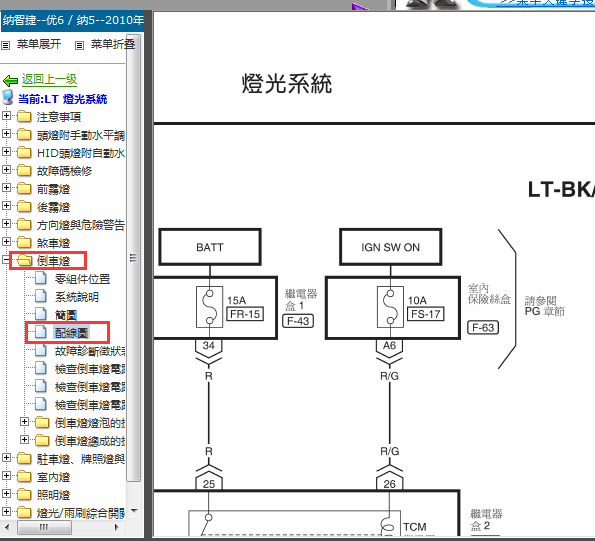
Task: Click the F-63 connector label
Action: click(483, 327)
